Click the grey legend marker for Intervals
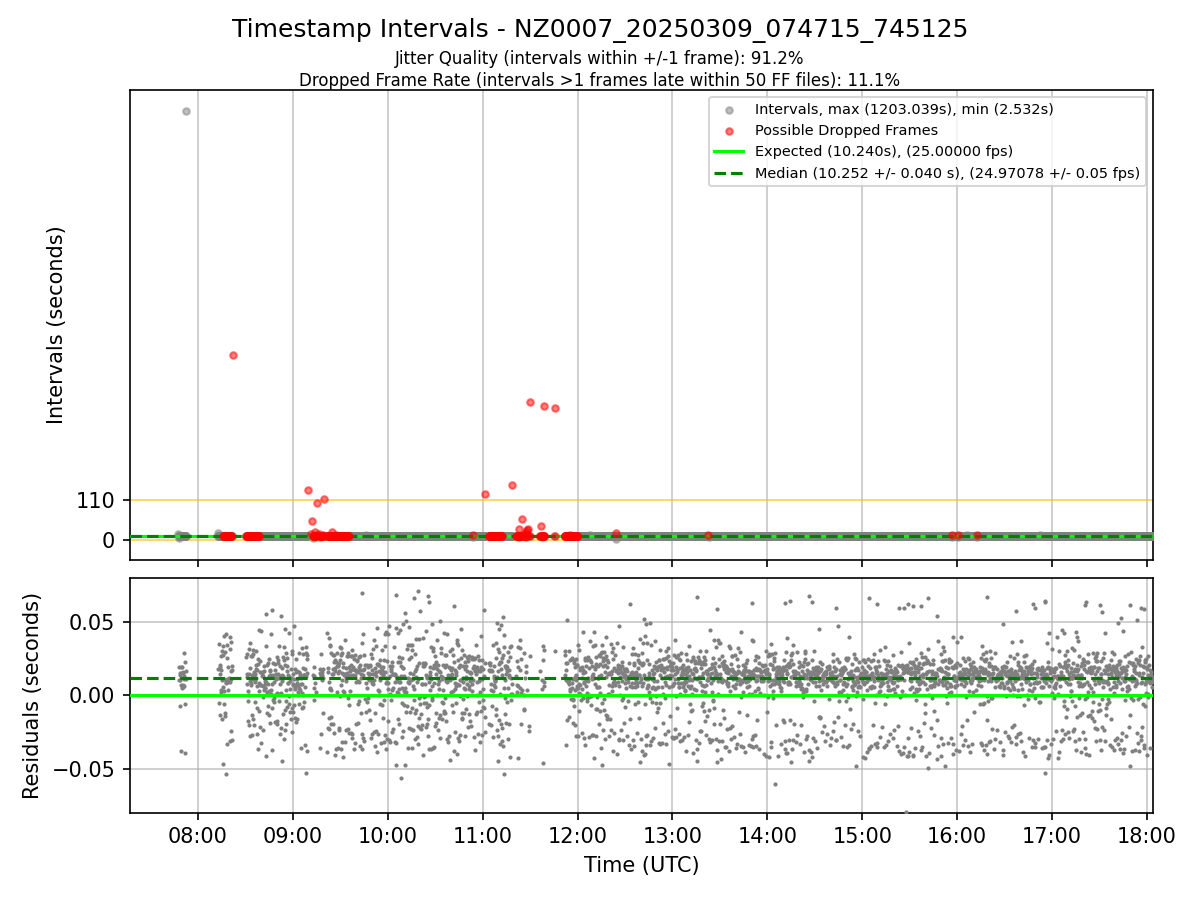Viewport: 1200px width, 900px height. click(729, 110)
